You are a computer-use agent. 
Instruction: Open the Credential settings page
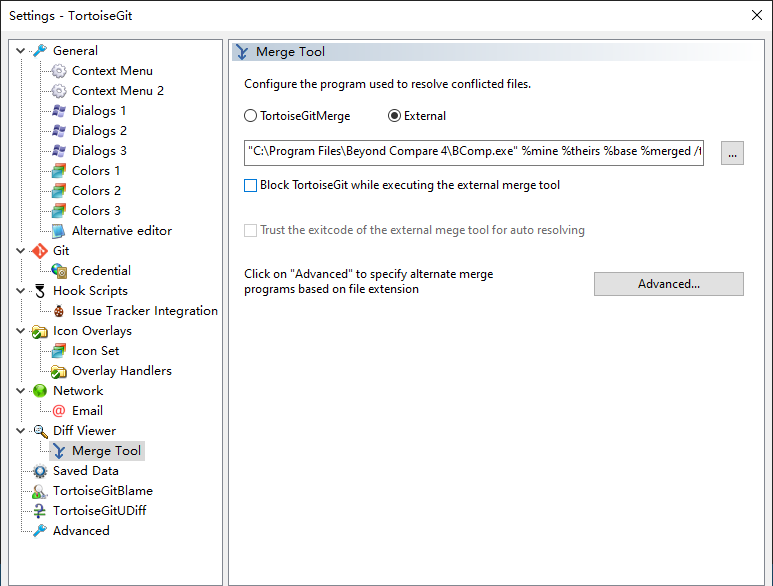(102, 271)
